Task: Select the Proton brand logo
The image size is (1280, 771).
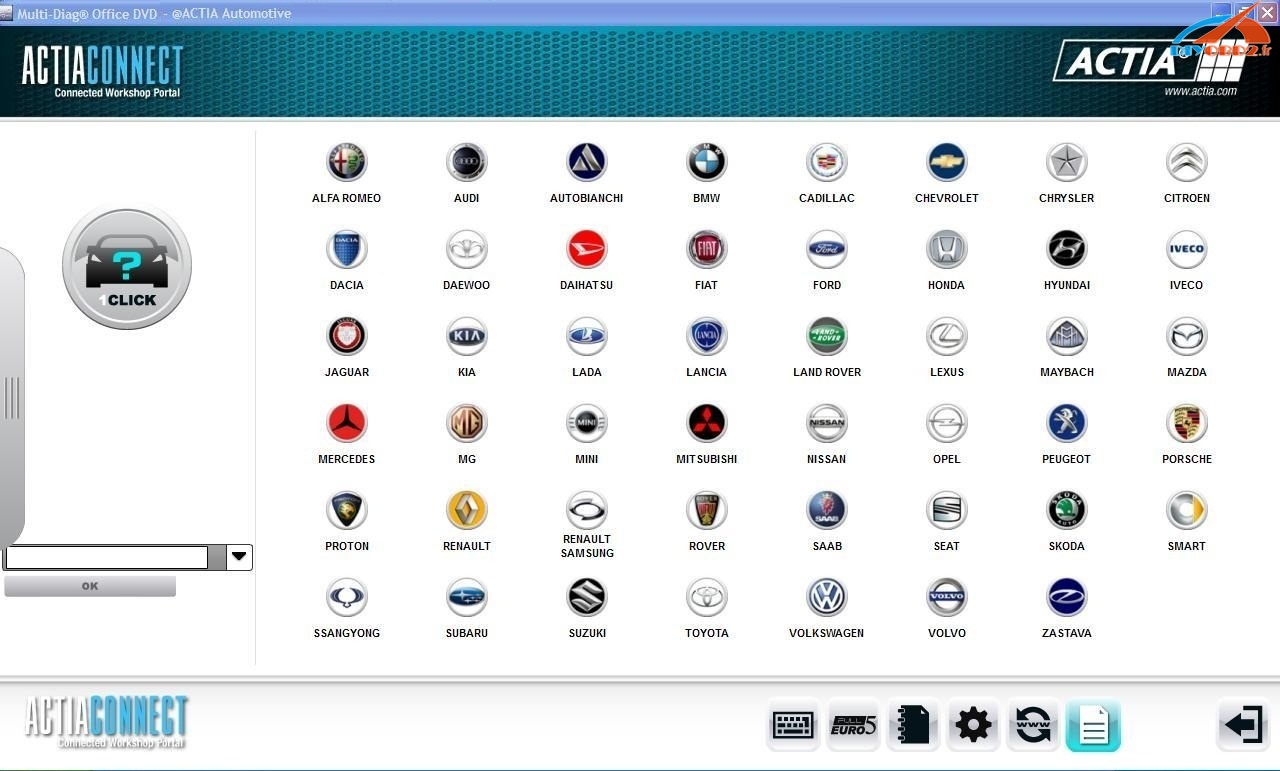Action: click(347, 510)
